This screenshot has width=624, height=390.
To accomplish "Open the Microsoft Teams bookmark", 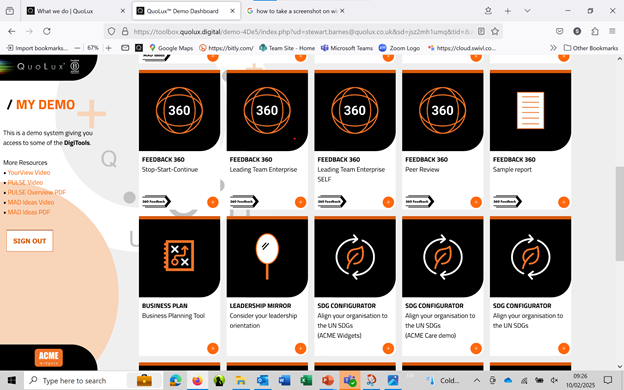I will [x=347, y=48].
